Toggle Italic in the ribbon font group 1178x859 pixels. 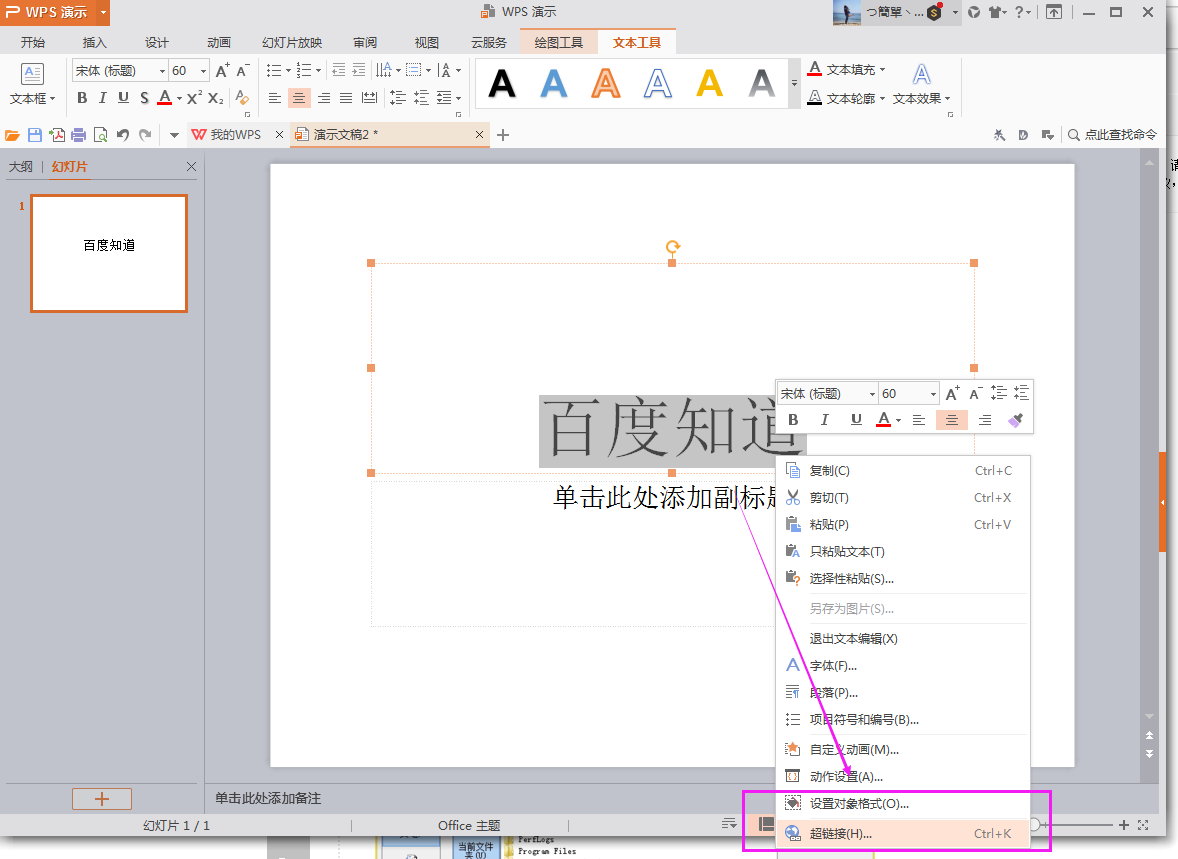102,98
